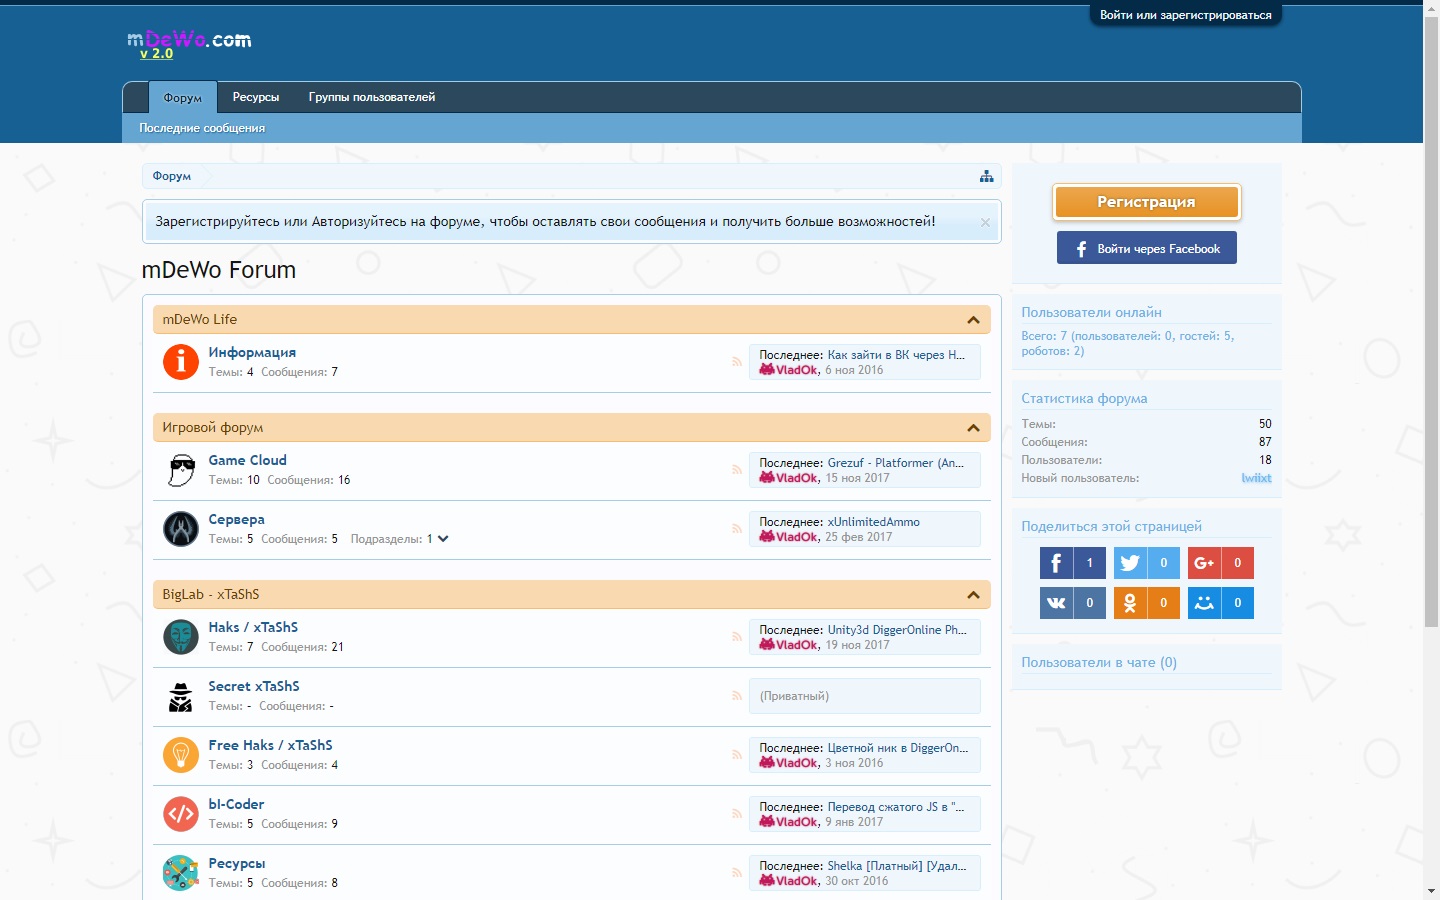
Task: Share this page on Facebook
Action: click(x=1073, y=563)
